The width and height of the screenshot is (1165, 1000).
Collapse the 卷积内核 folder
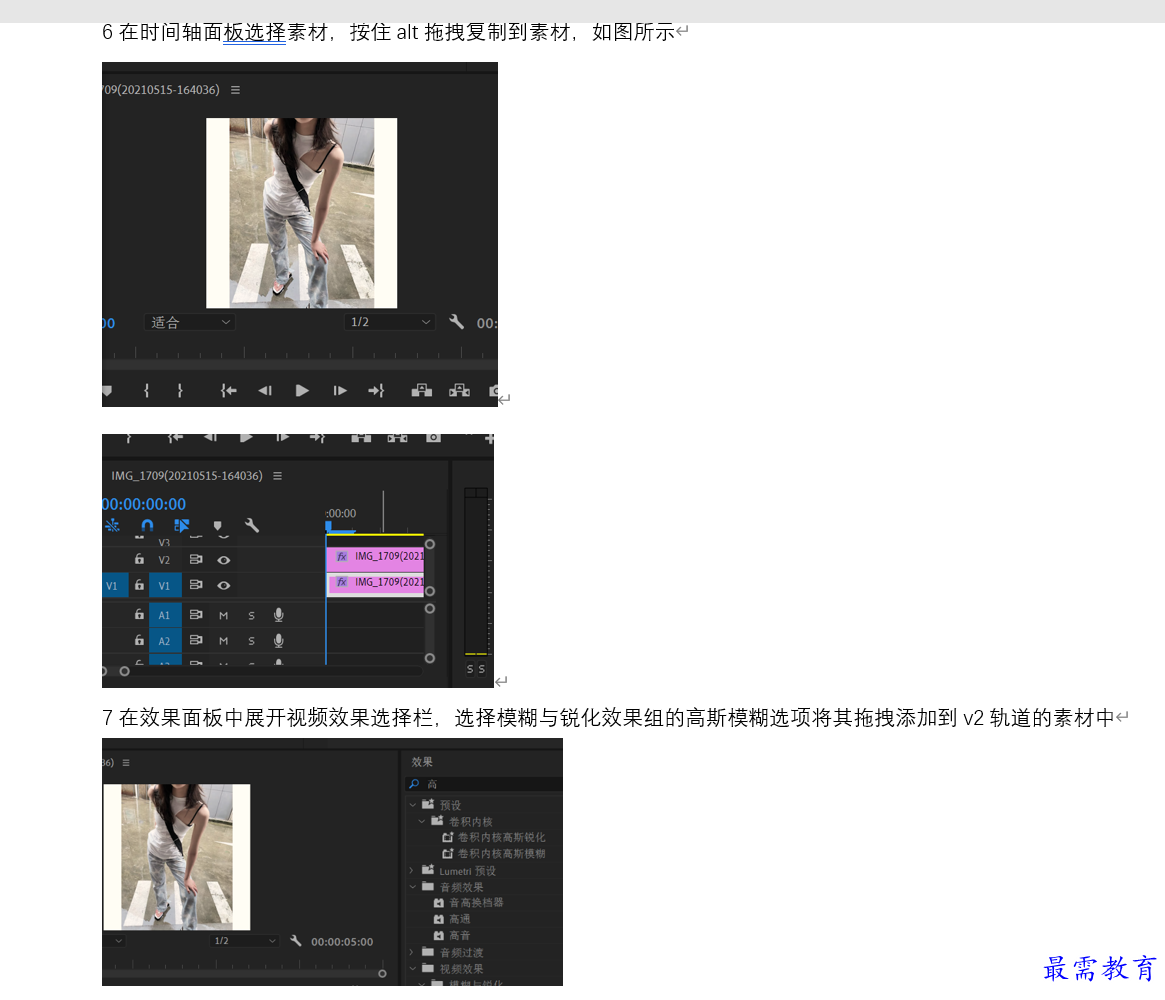pyautogui.click(x=422, y=821)
